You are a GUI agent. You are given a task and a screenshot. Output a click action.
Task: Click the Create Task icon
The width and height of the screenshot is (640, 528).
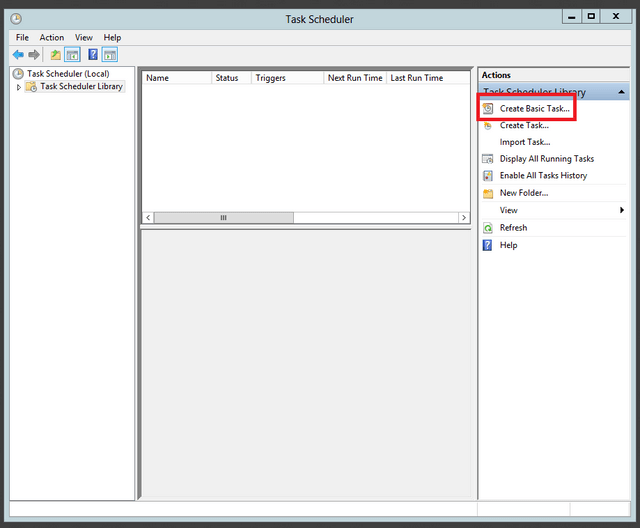coord(488,126)
